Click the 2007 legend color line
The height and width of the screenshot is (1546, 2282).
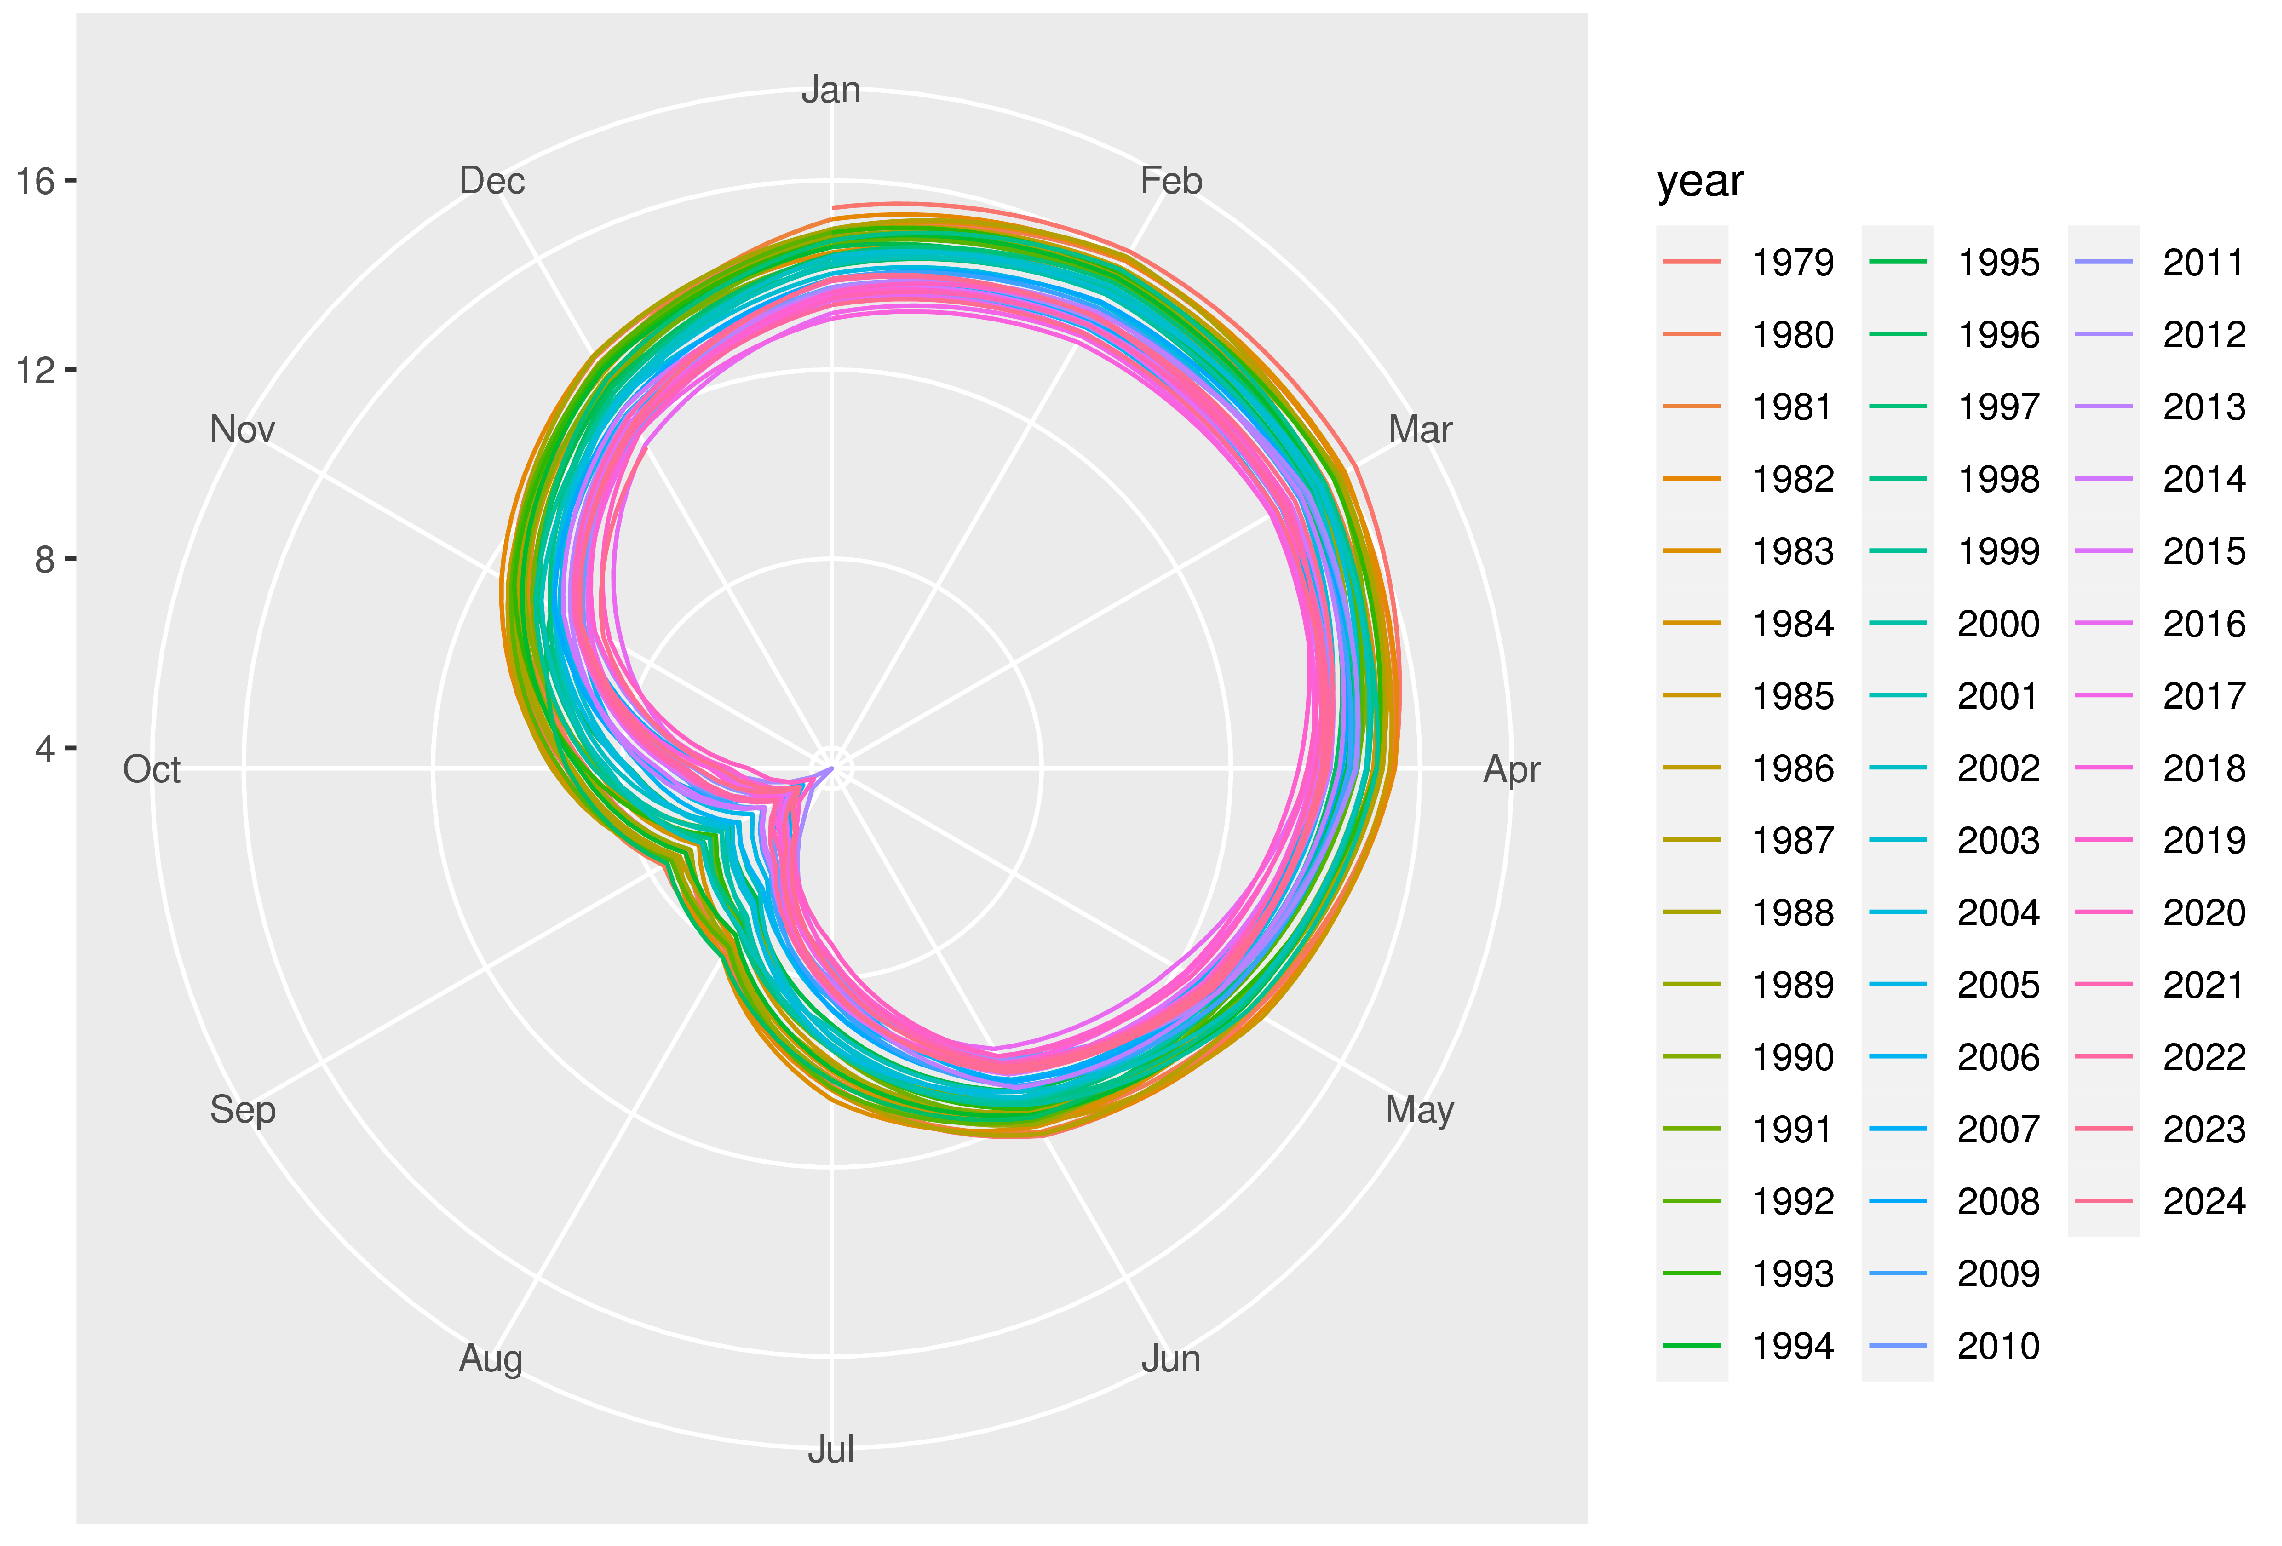(x=1897, y=1129)
